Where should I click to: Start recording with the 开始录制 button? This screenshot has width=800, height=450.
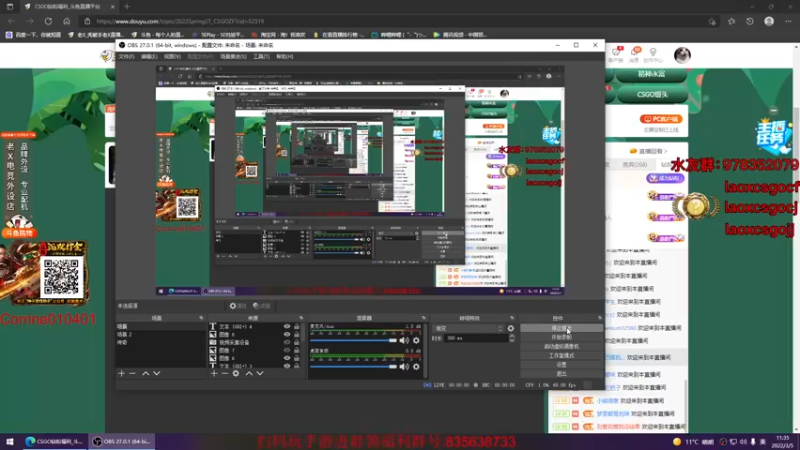561,337
